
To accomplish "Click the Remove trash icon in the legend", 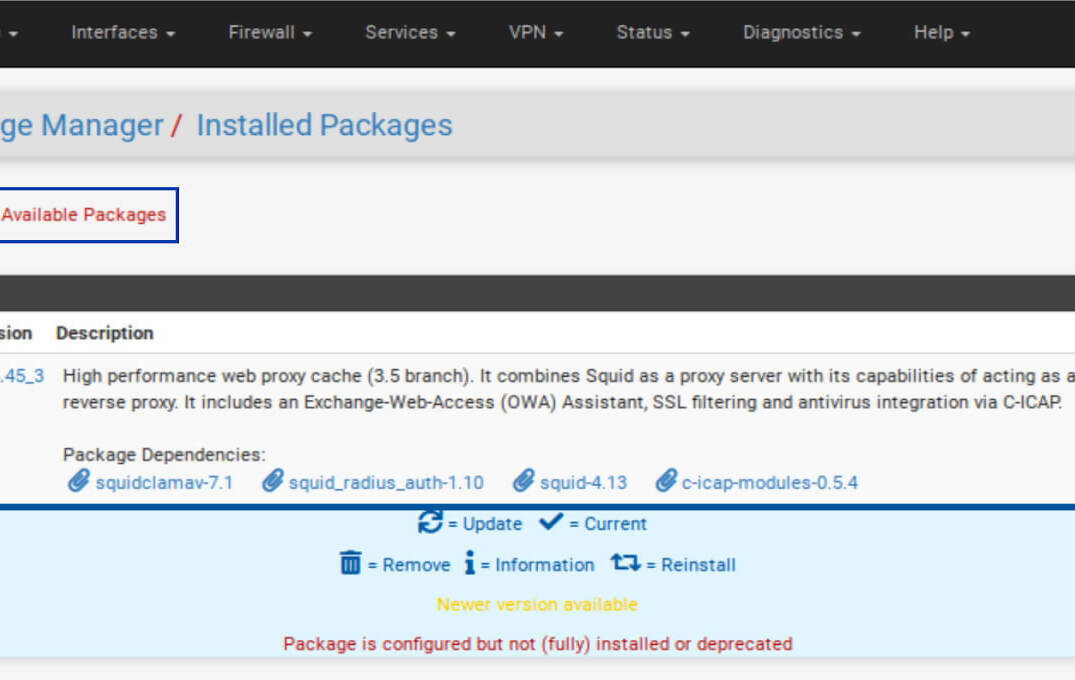I will 349,563.
